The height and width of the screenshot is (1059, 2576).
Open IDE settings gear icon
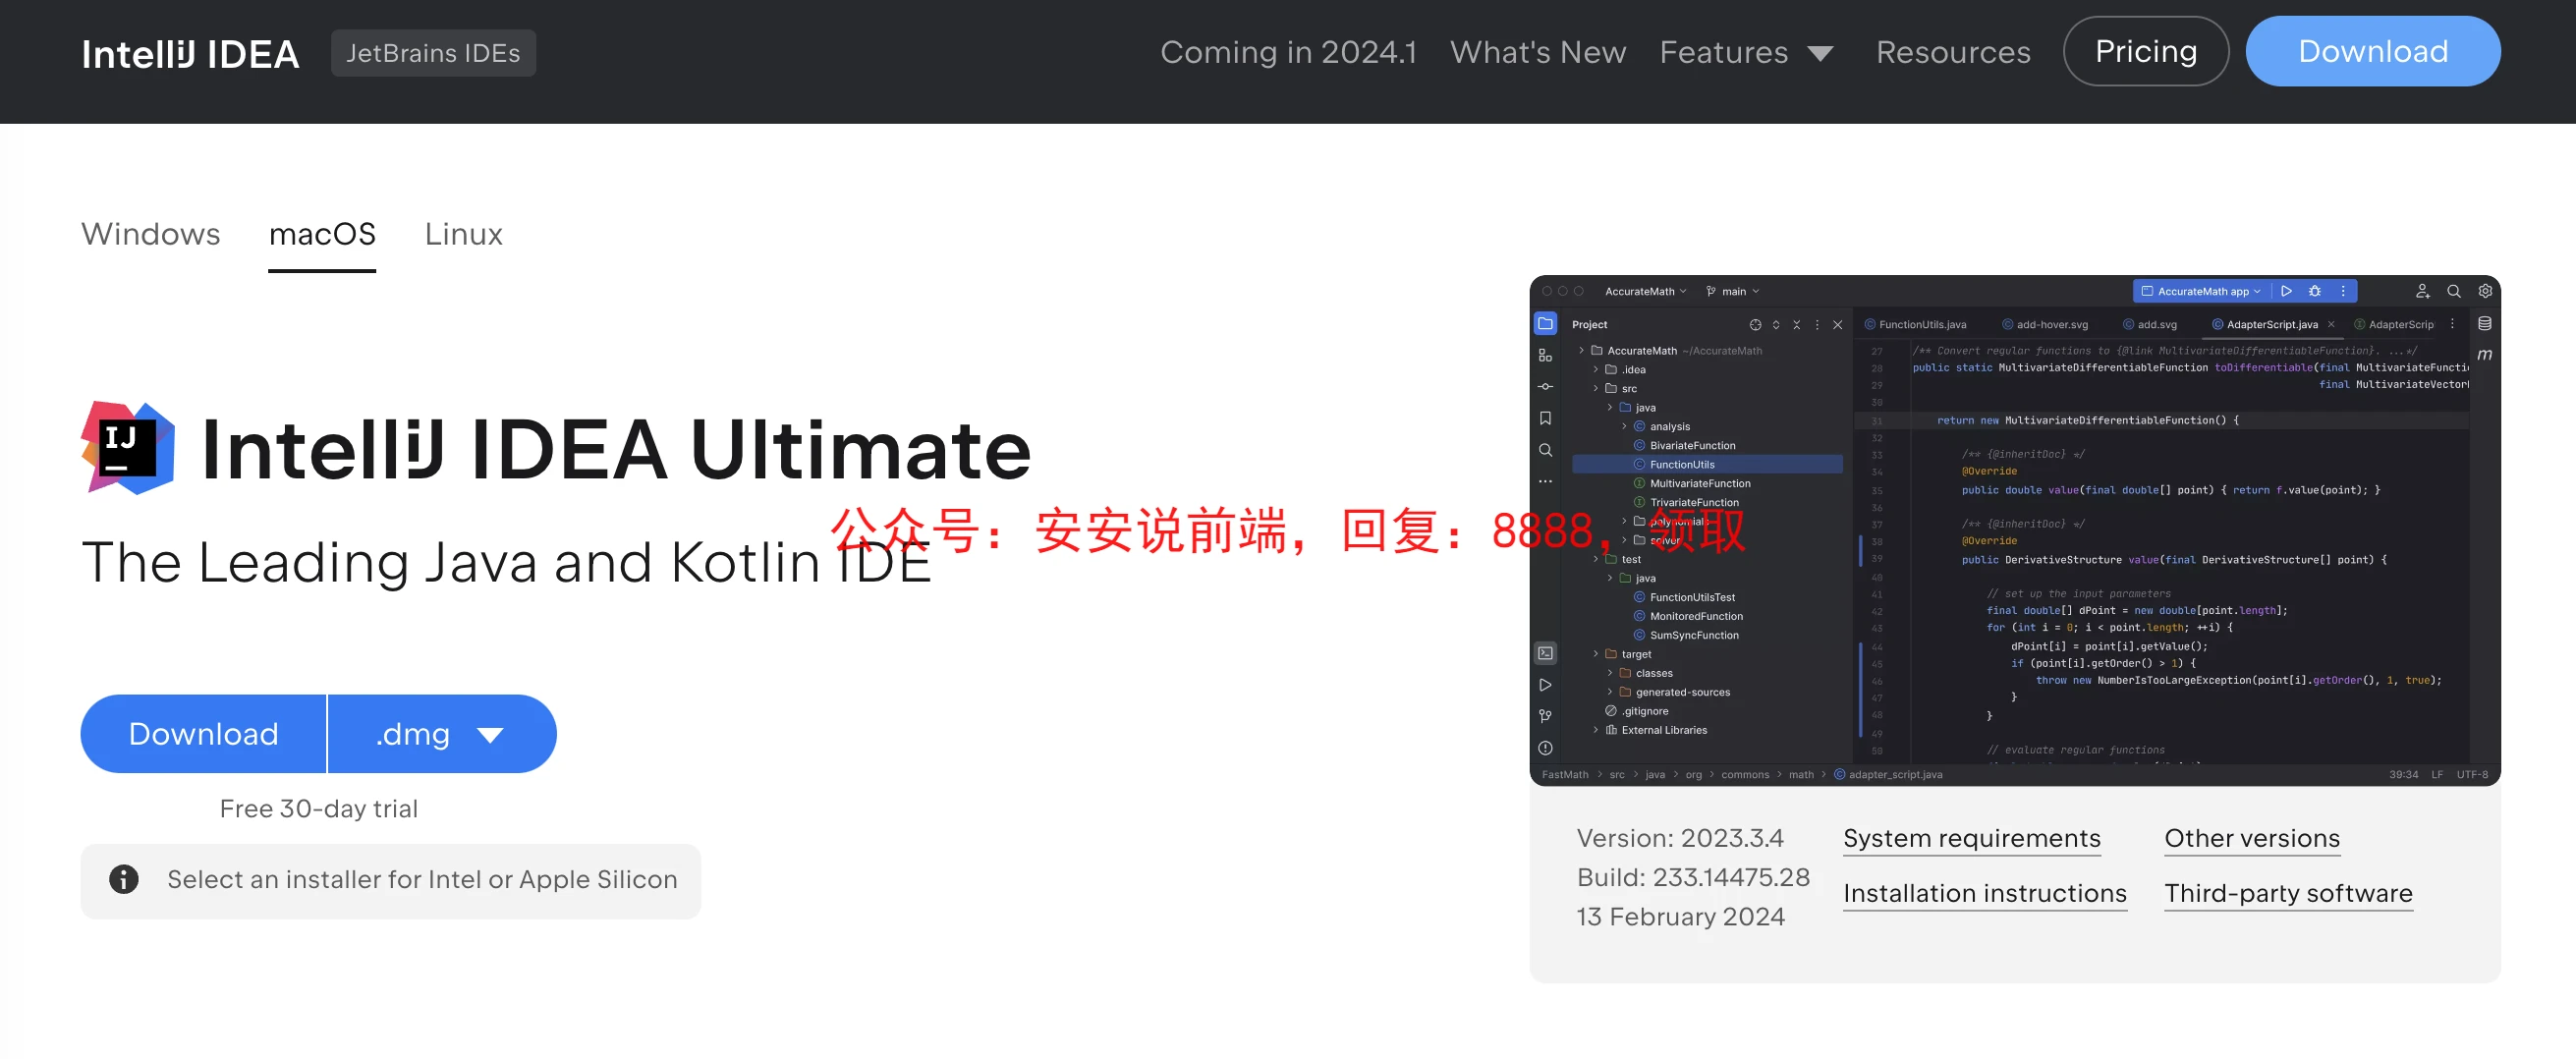[2484, 291]
